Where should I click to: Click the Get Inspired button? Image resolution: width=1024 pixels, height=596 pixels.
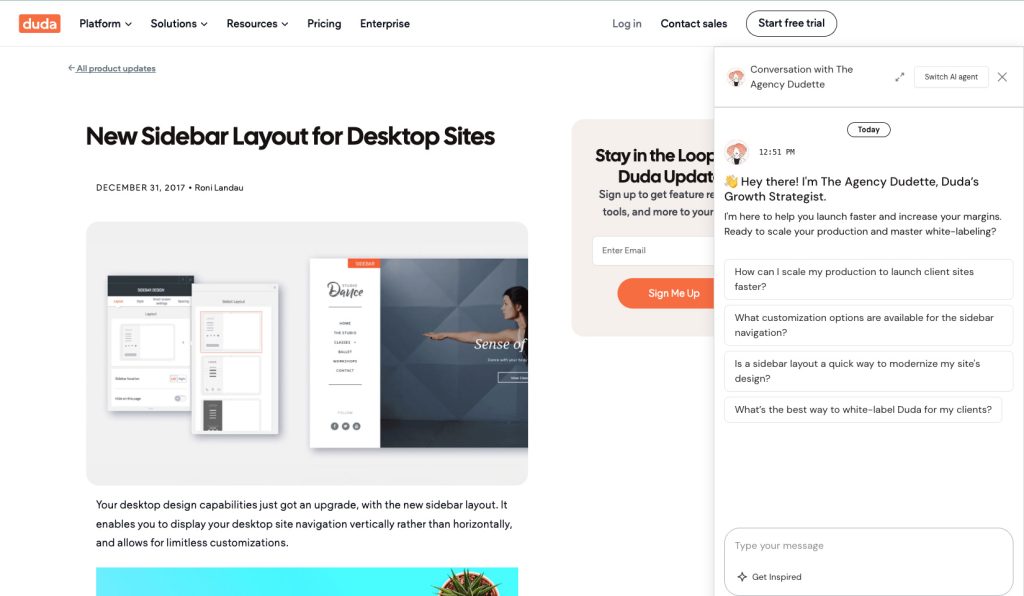coord(769,576)
